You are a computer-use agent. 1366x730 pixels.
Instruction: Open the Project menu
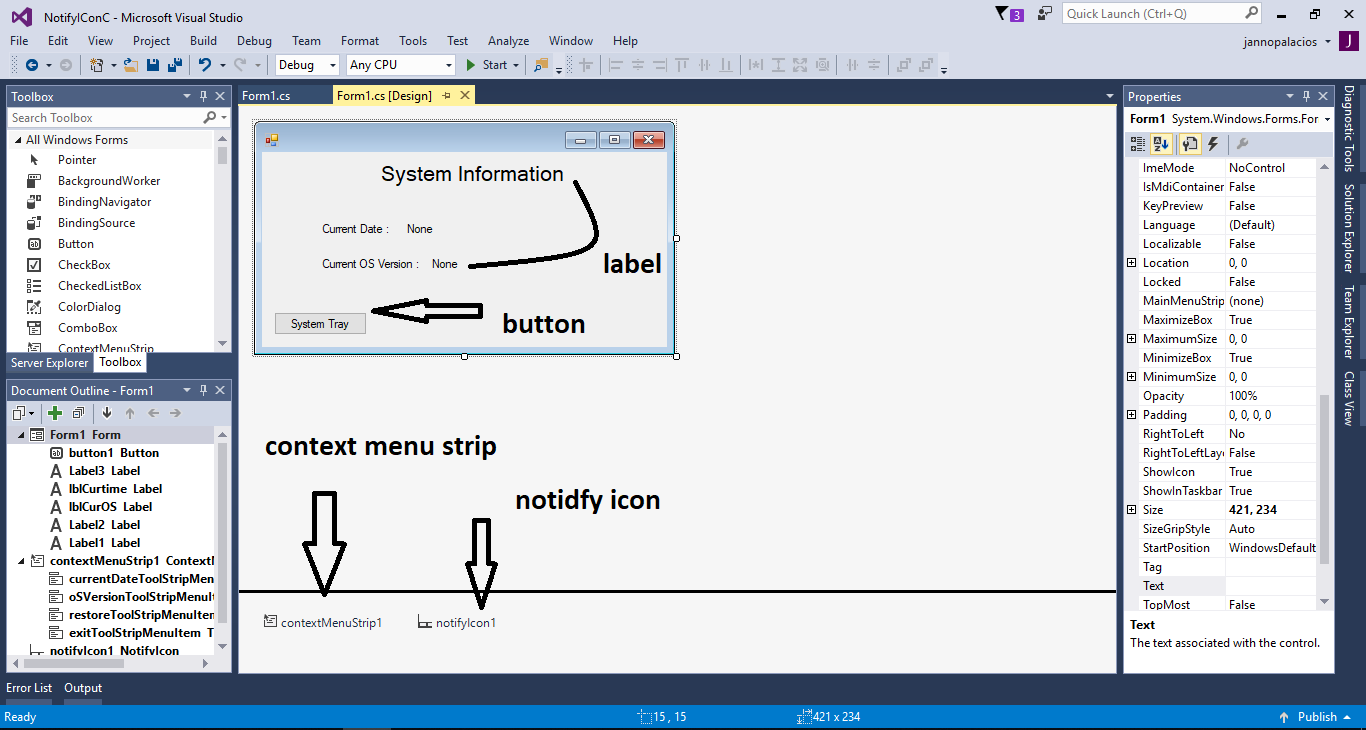tap(151, 41)
